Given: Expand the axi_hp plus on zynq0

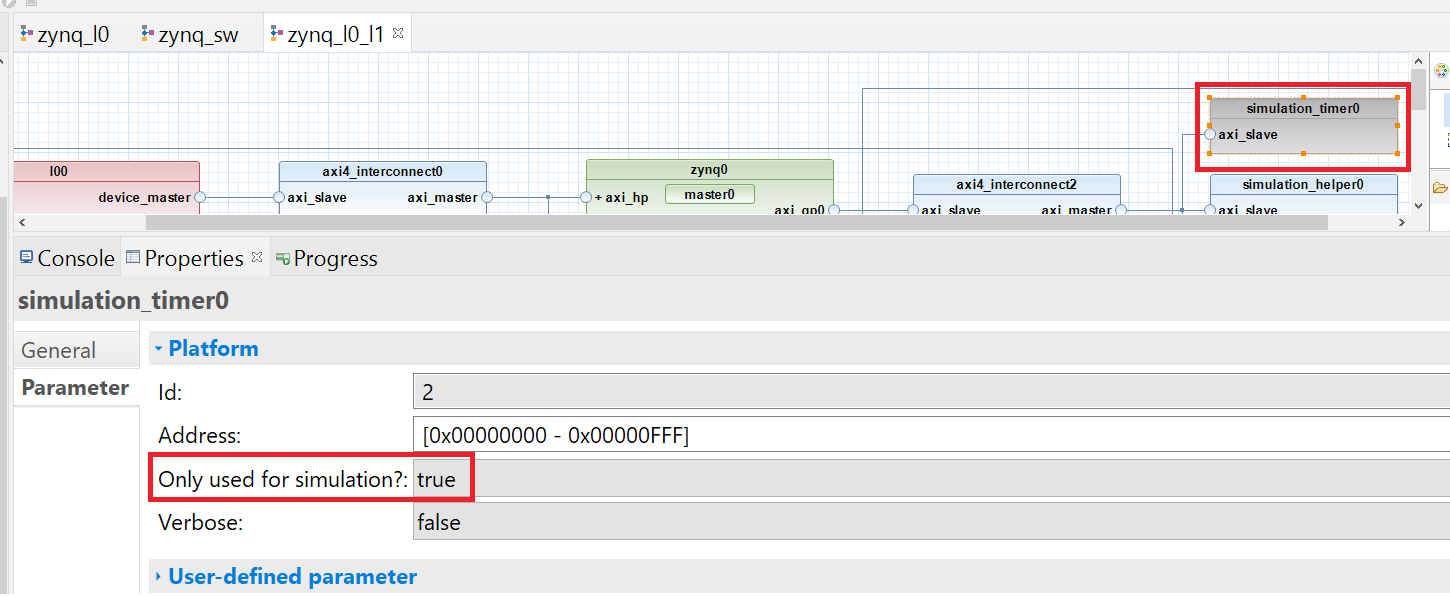Looking at the screenshot, I should pyautogui.click(x=599, y=197).
